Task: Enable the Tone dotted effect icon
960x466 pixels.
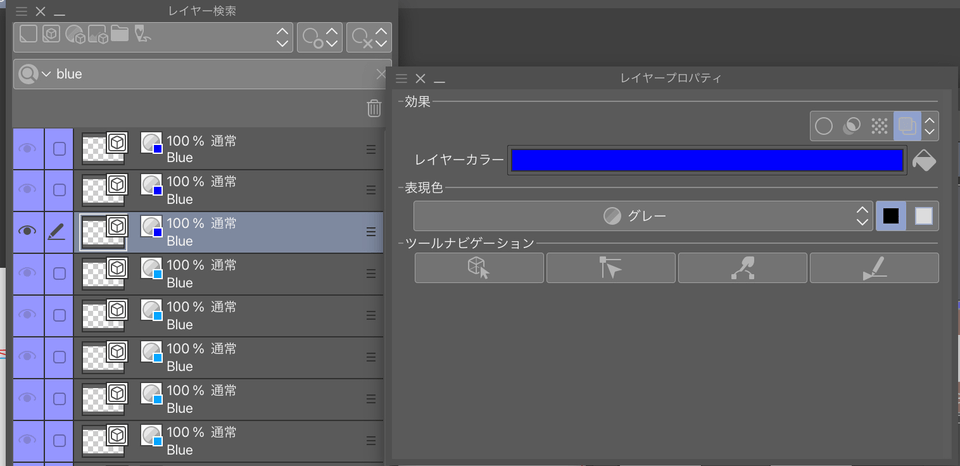Action: point(879,126)
